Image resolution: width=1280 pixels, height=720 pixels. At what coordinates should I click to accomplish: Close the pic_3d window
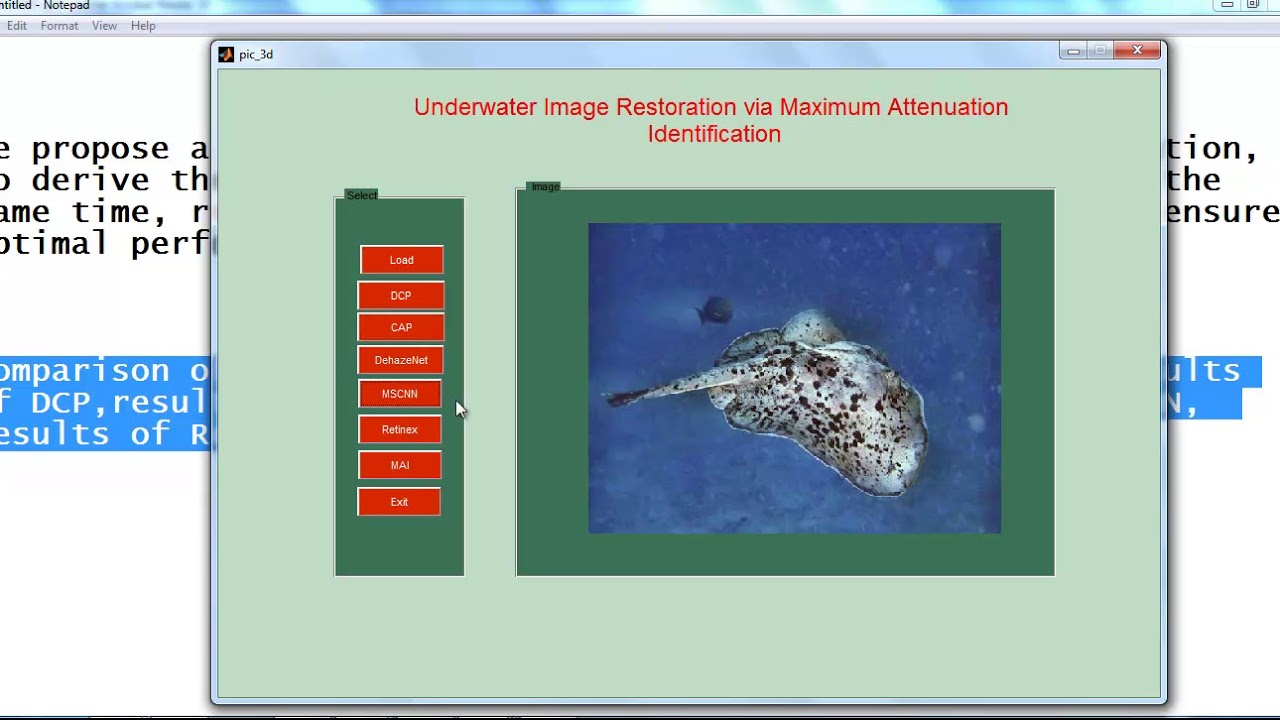[x=1137, y=51]
